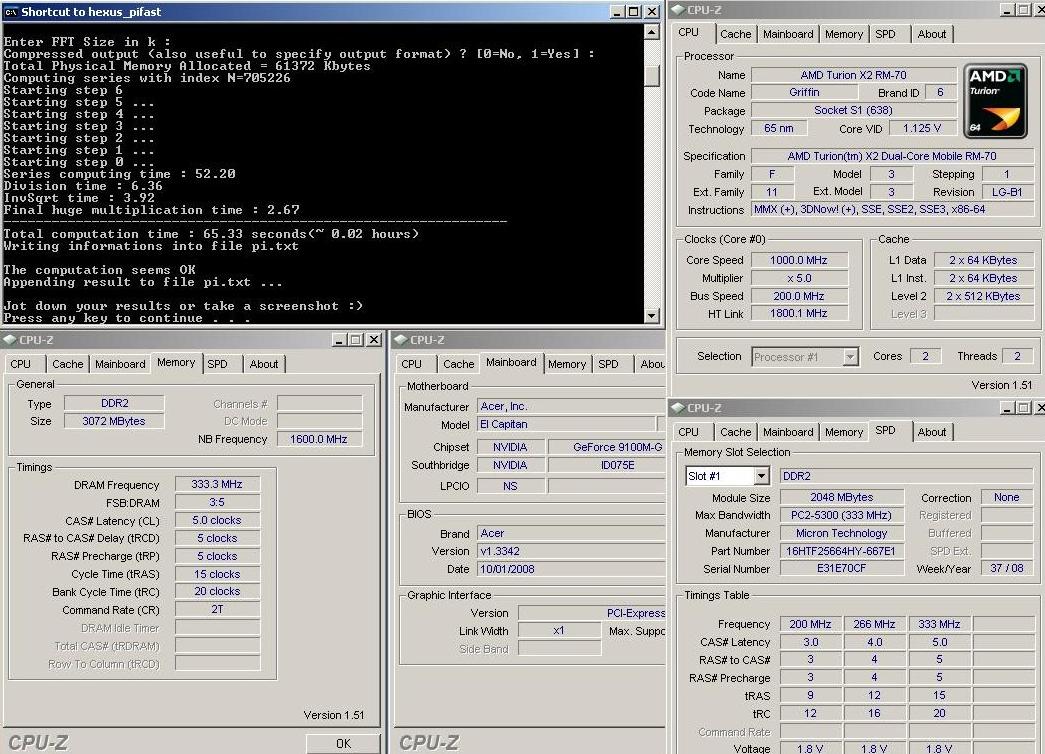
Task: Click NB Frequency value 1600.0 MHz
Action: click(319, 439)
